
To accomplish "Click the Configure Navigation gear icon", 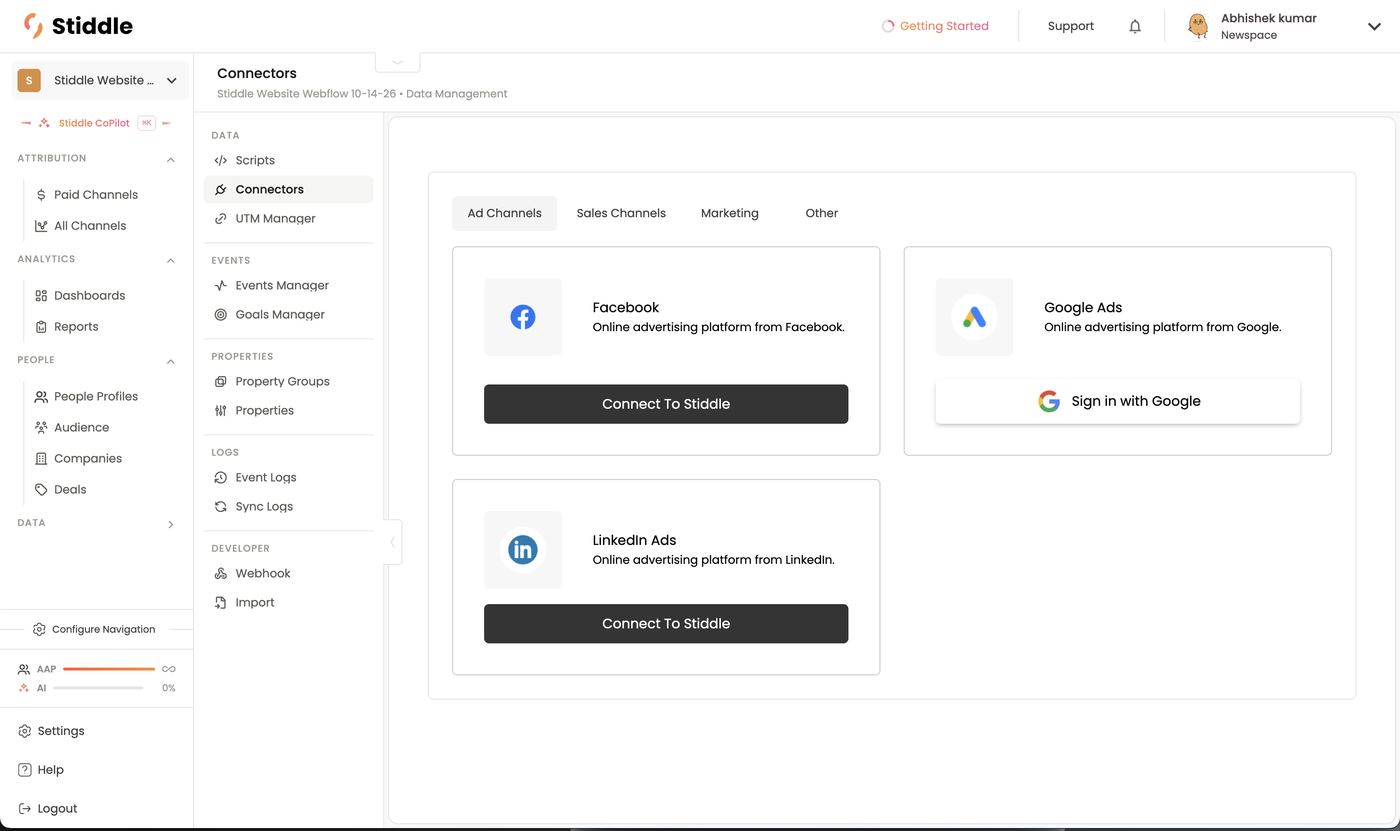I will [x=39, y=629].
